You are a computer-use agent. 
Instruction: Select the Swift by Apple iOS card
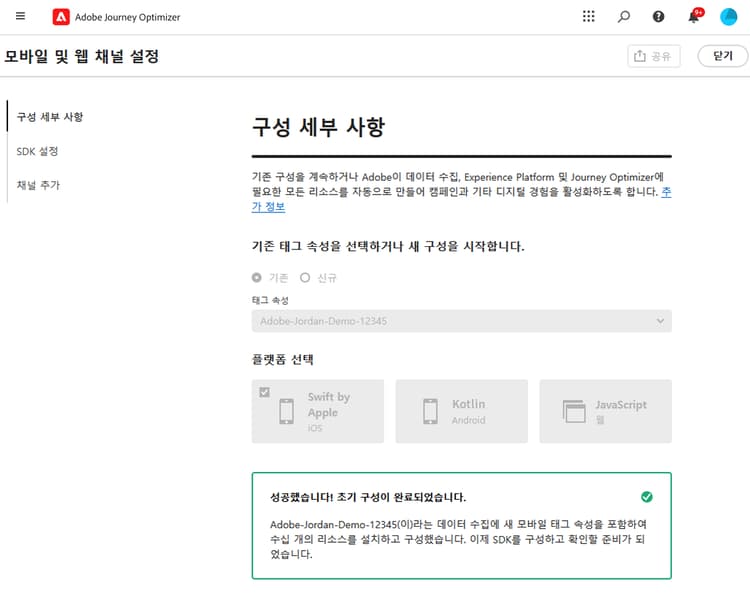pos(318,411)
